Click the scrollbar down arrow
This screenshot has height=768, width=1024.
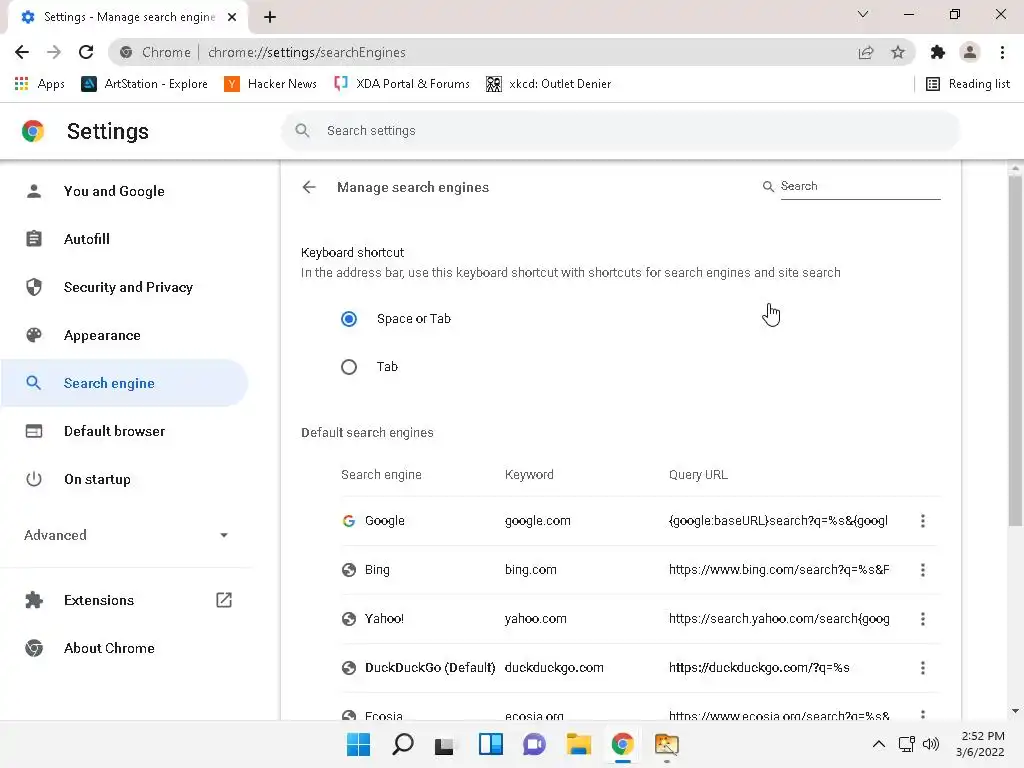[1014, 711]
